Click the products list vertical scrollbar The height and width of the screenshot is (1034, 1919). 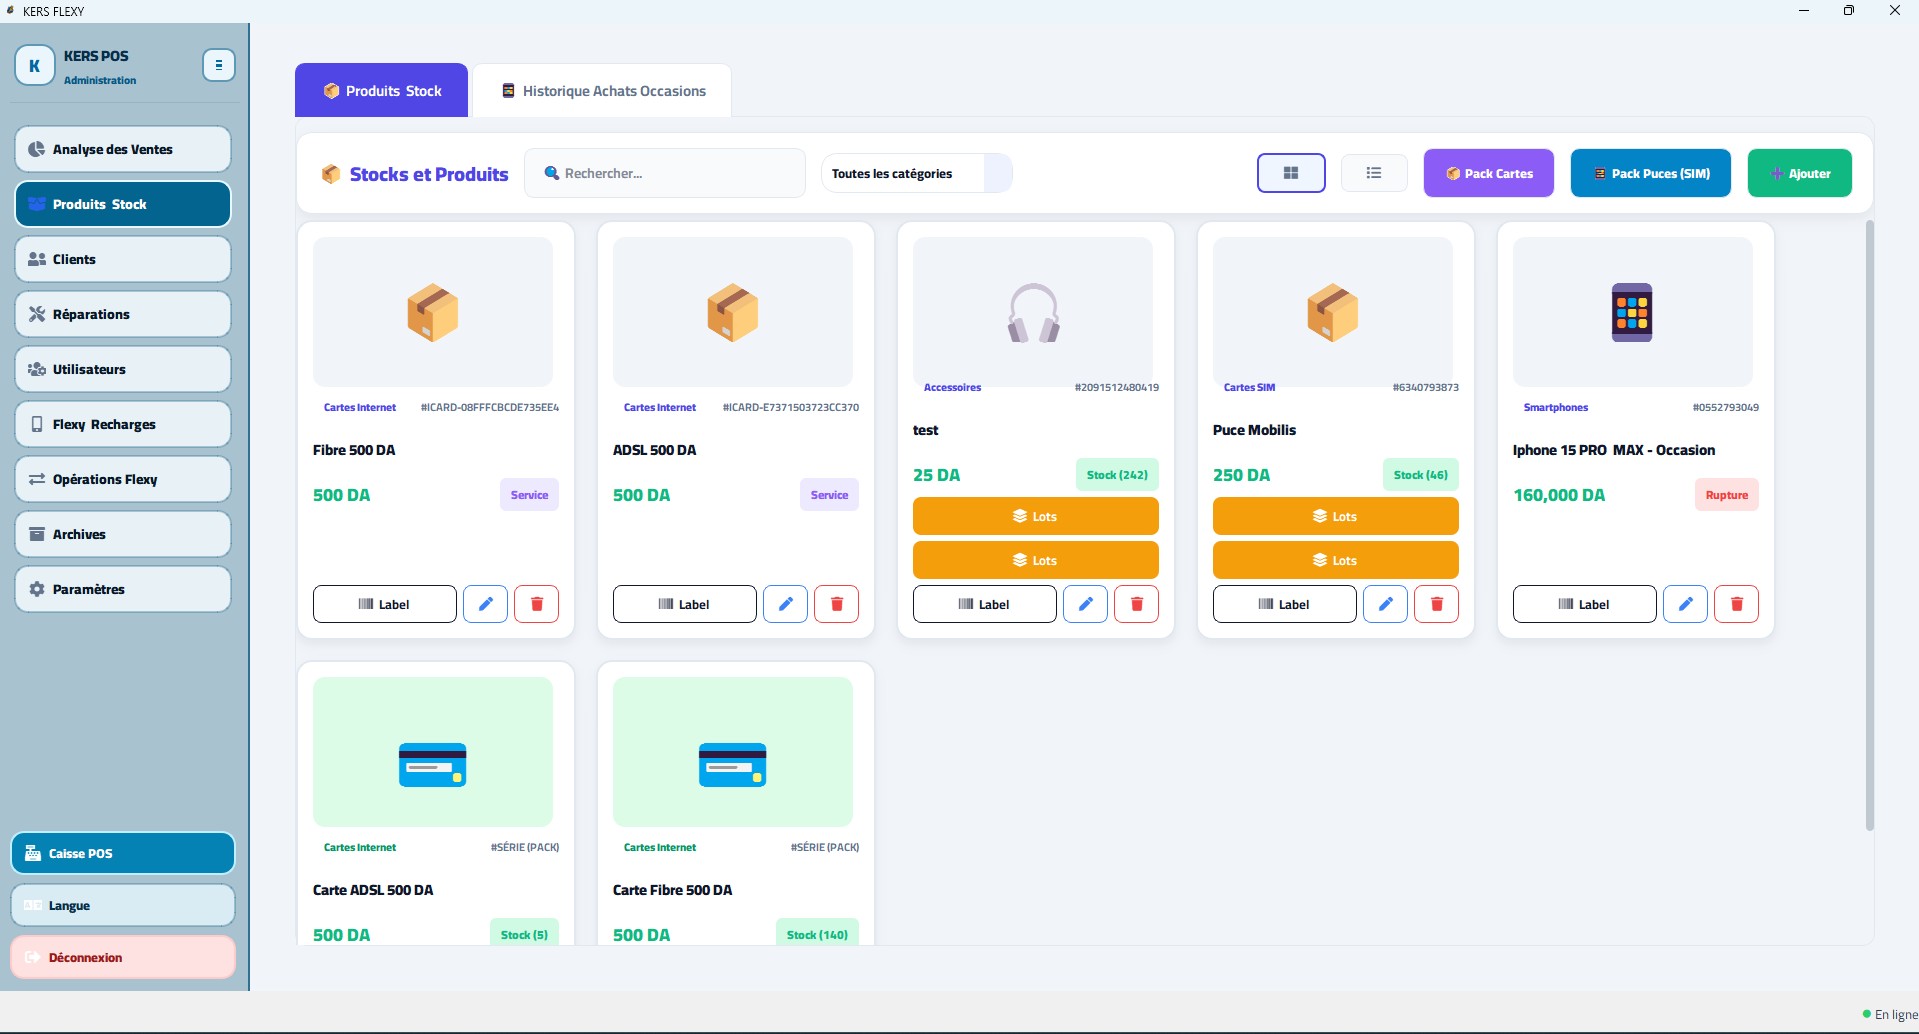1869,526
